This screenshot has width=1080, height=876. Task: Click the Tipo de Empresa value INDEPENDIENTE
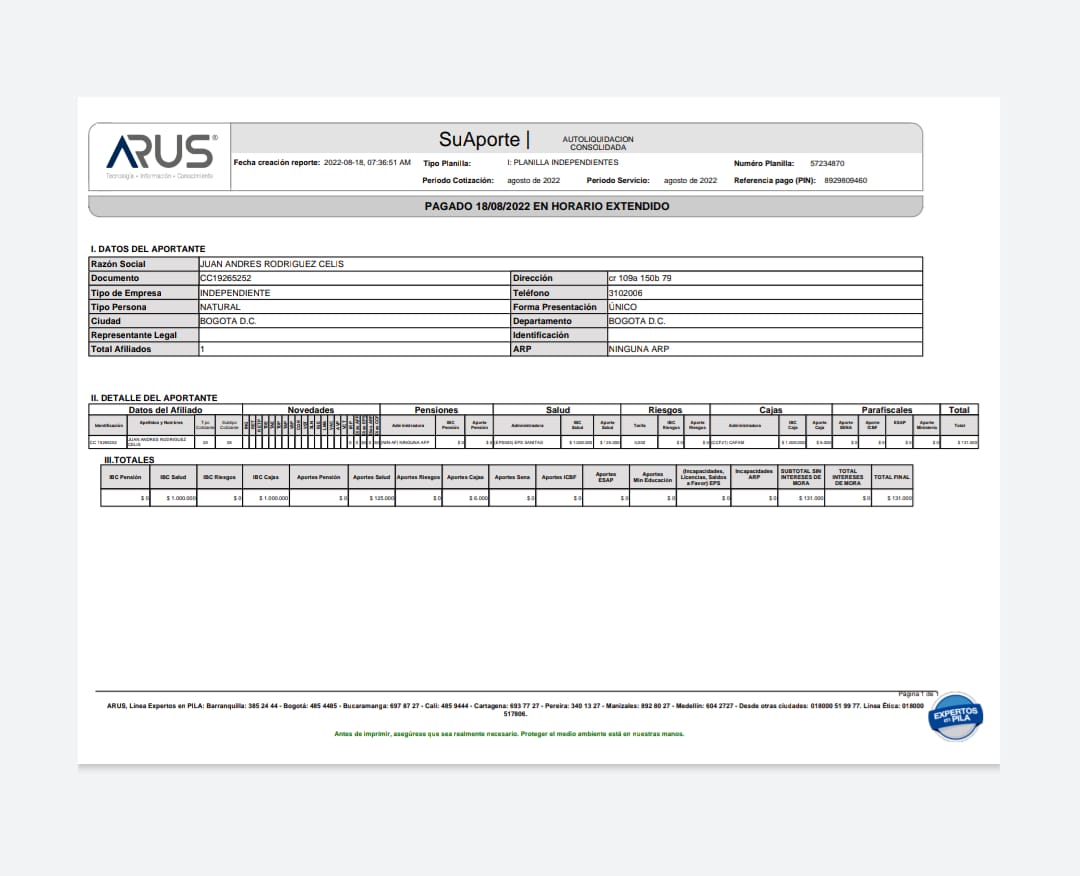point(235,293)
